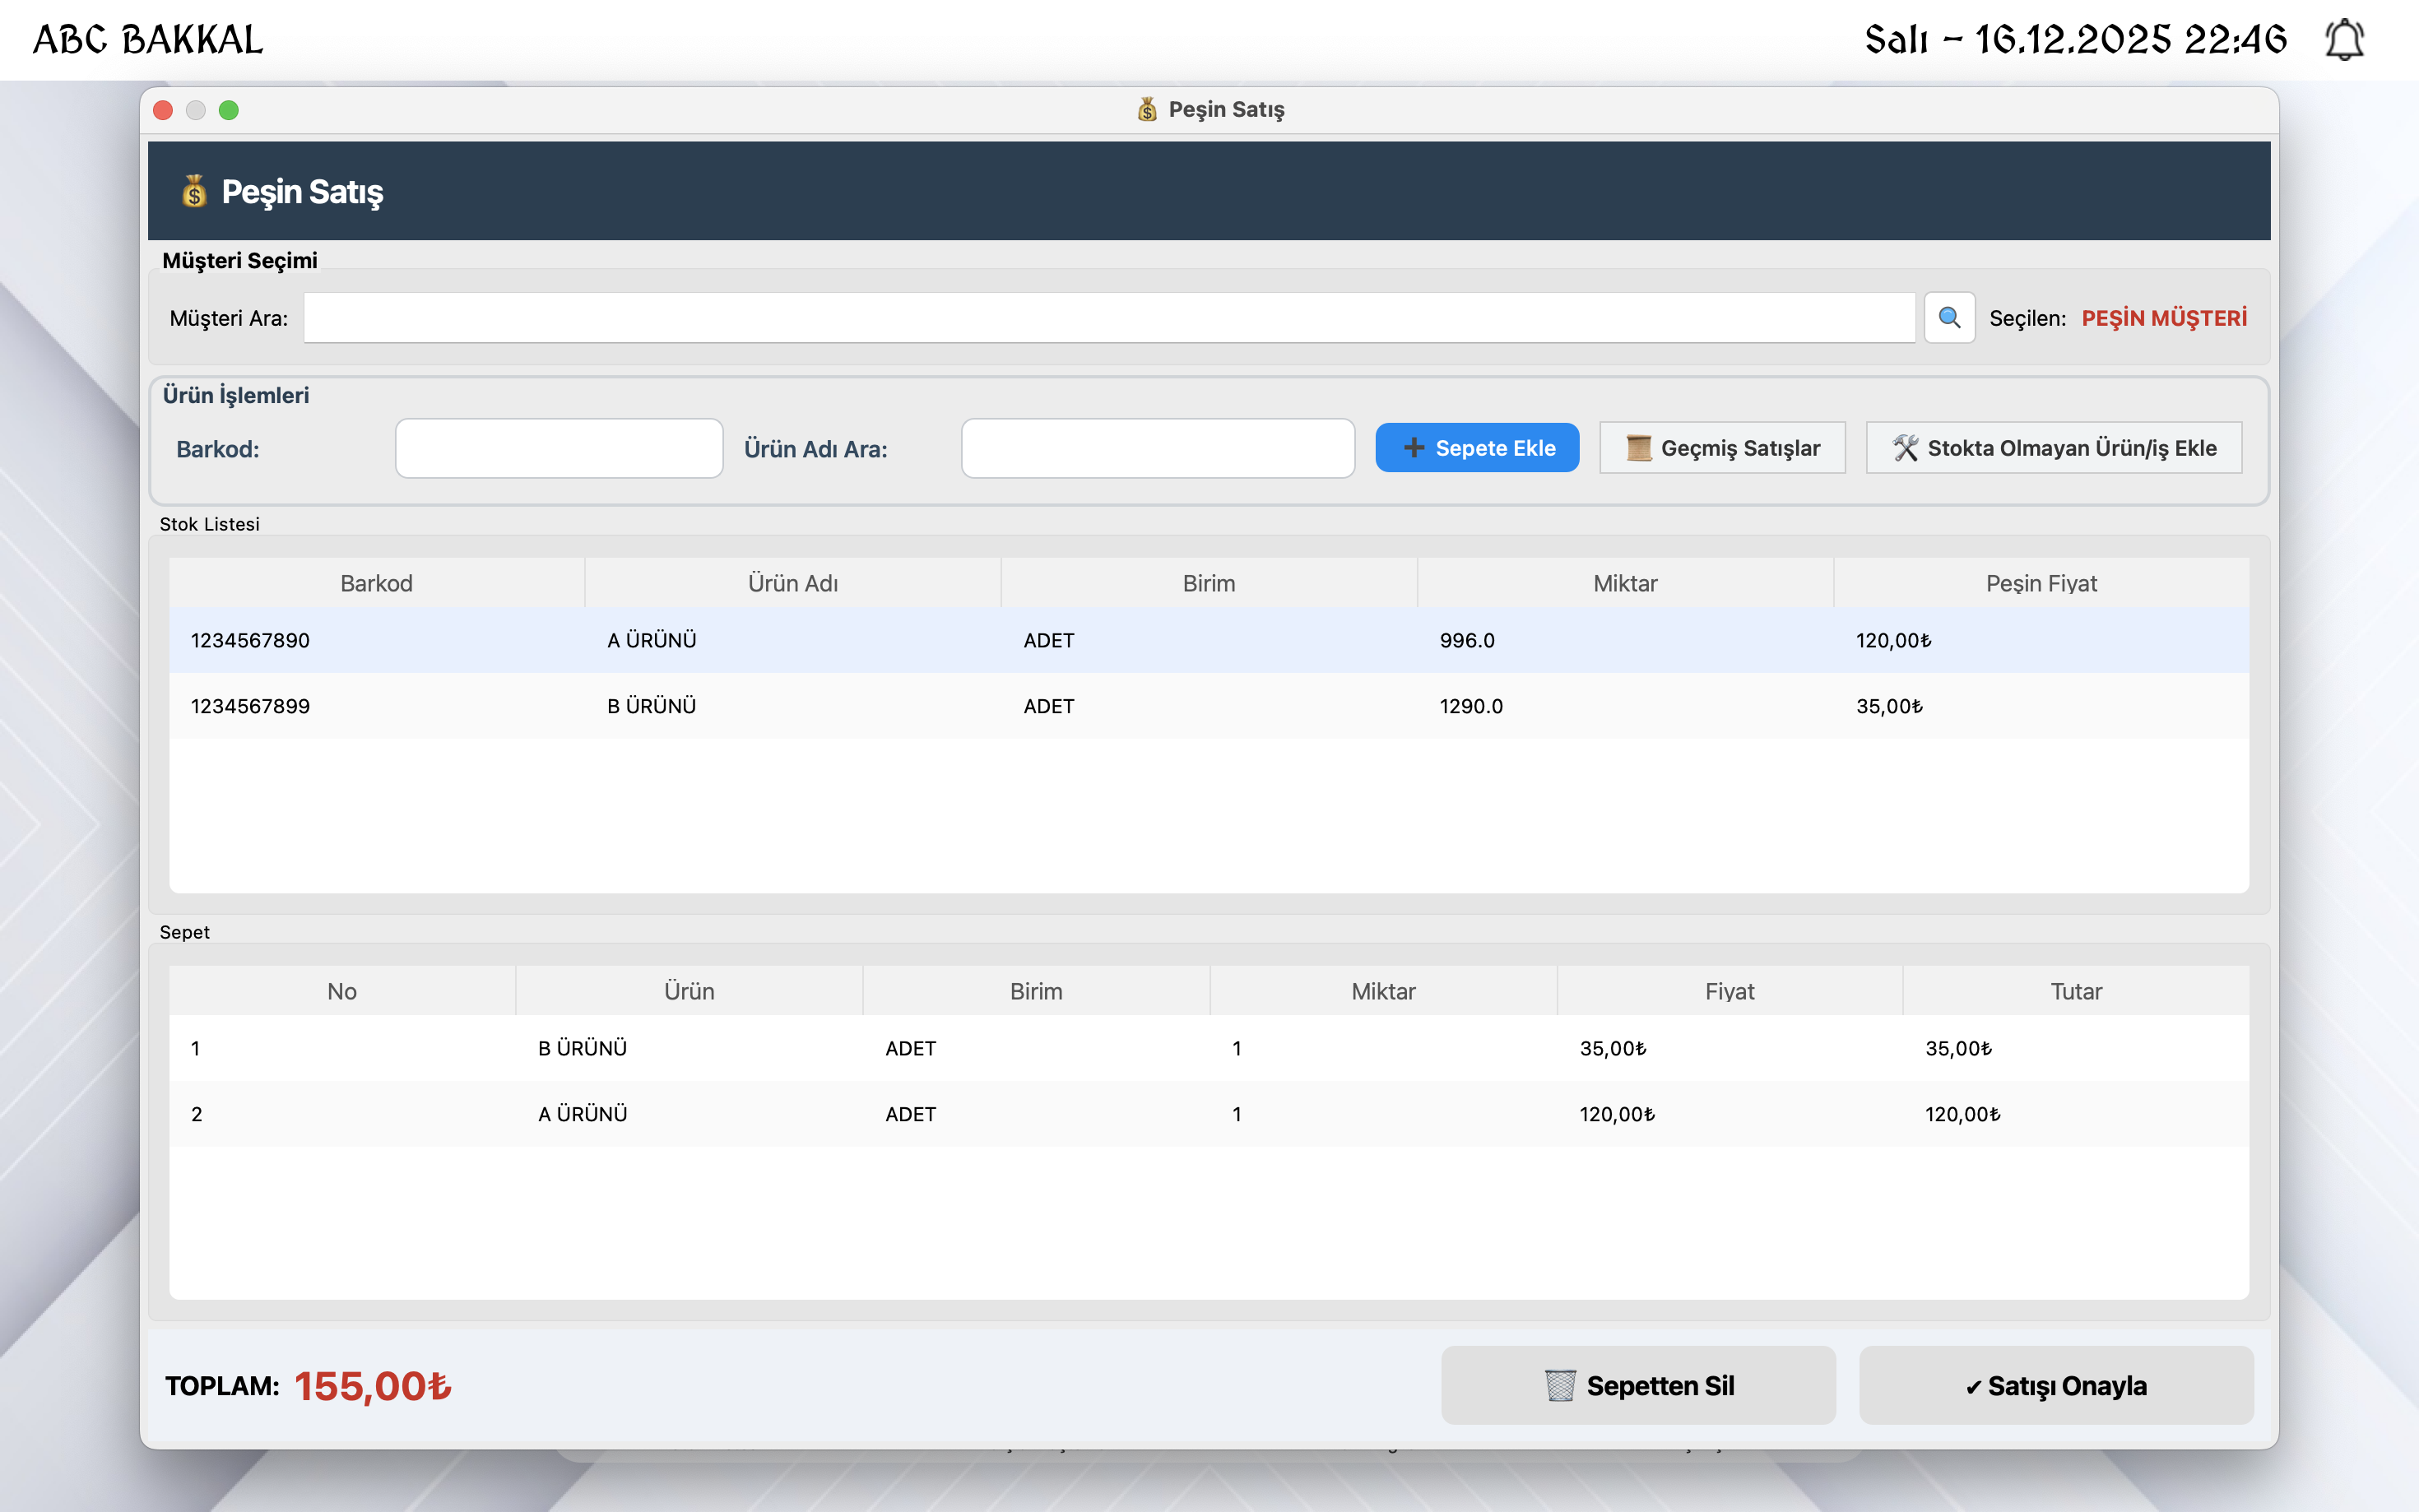Select B ÜRÜNÜ row in stock list
This screenshot has height=1512, width=2419.
651,706
